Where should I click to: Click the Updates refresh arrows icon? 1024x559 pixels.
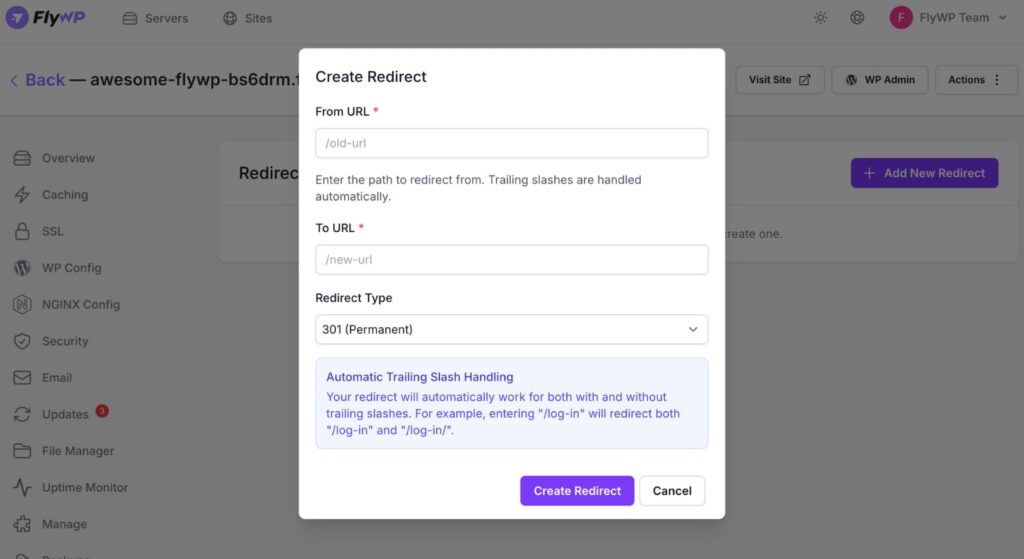tap(22, 414)
